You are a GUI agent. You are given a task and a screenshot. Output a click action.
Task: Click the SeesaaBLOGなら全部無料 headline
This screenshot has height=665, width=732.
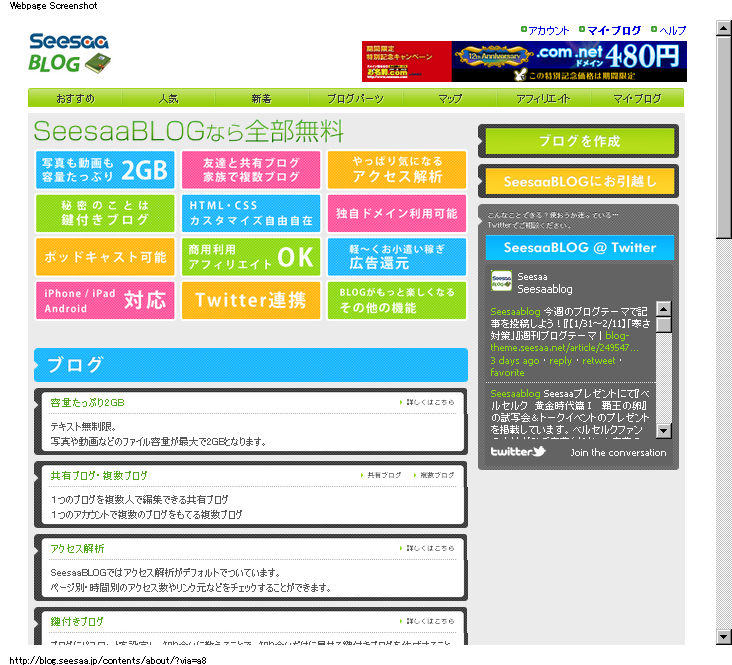(189, 131)
